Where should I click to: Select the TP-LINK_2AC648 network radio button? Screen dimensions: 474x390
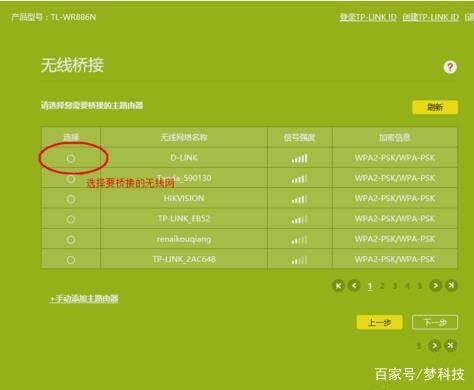71,260
